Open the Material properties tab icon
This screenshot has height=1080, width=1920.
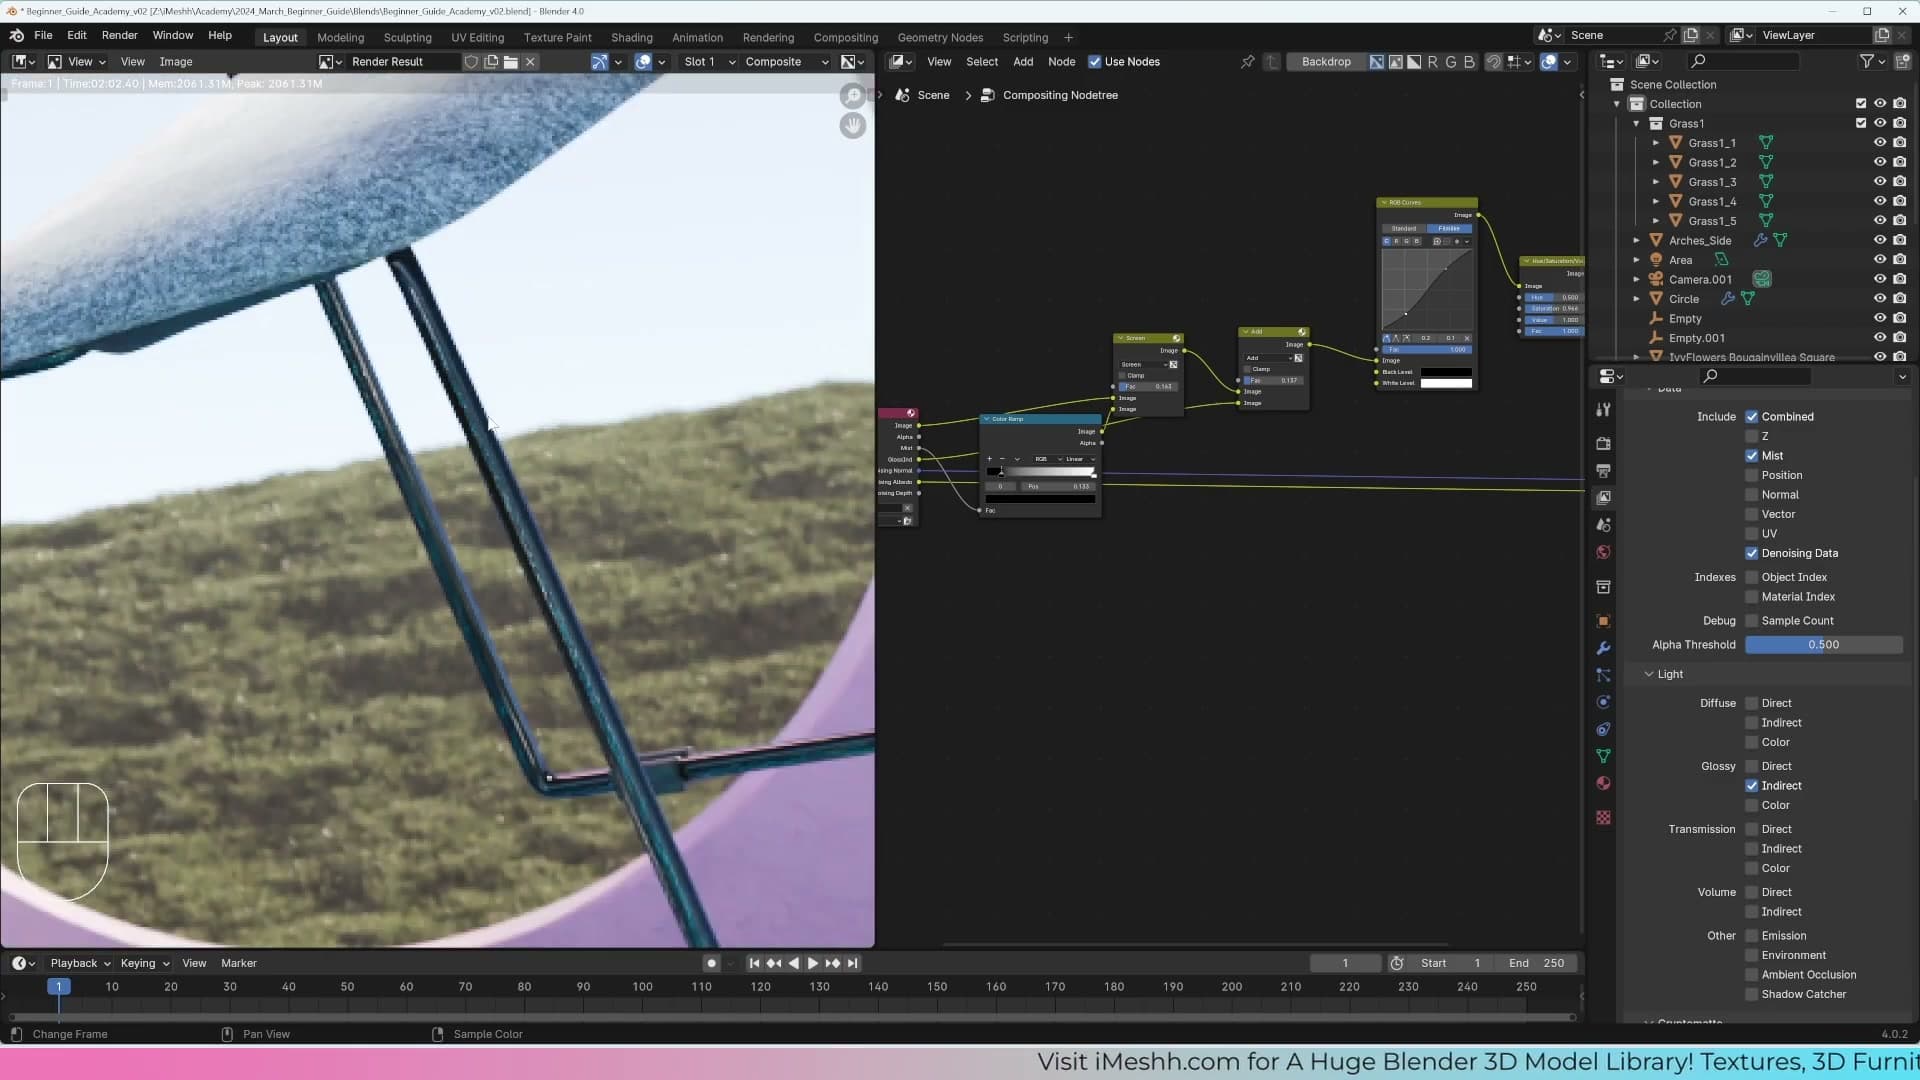1603,783
